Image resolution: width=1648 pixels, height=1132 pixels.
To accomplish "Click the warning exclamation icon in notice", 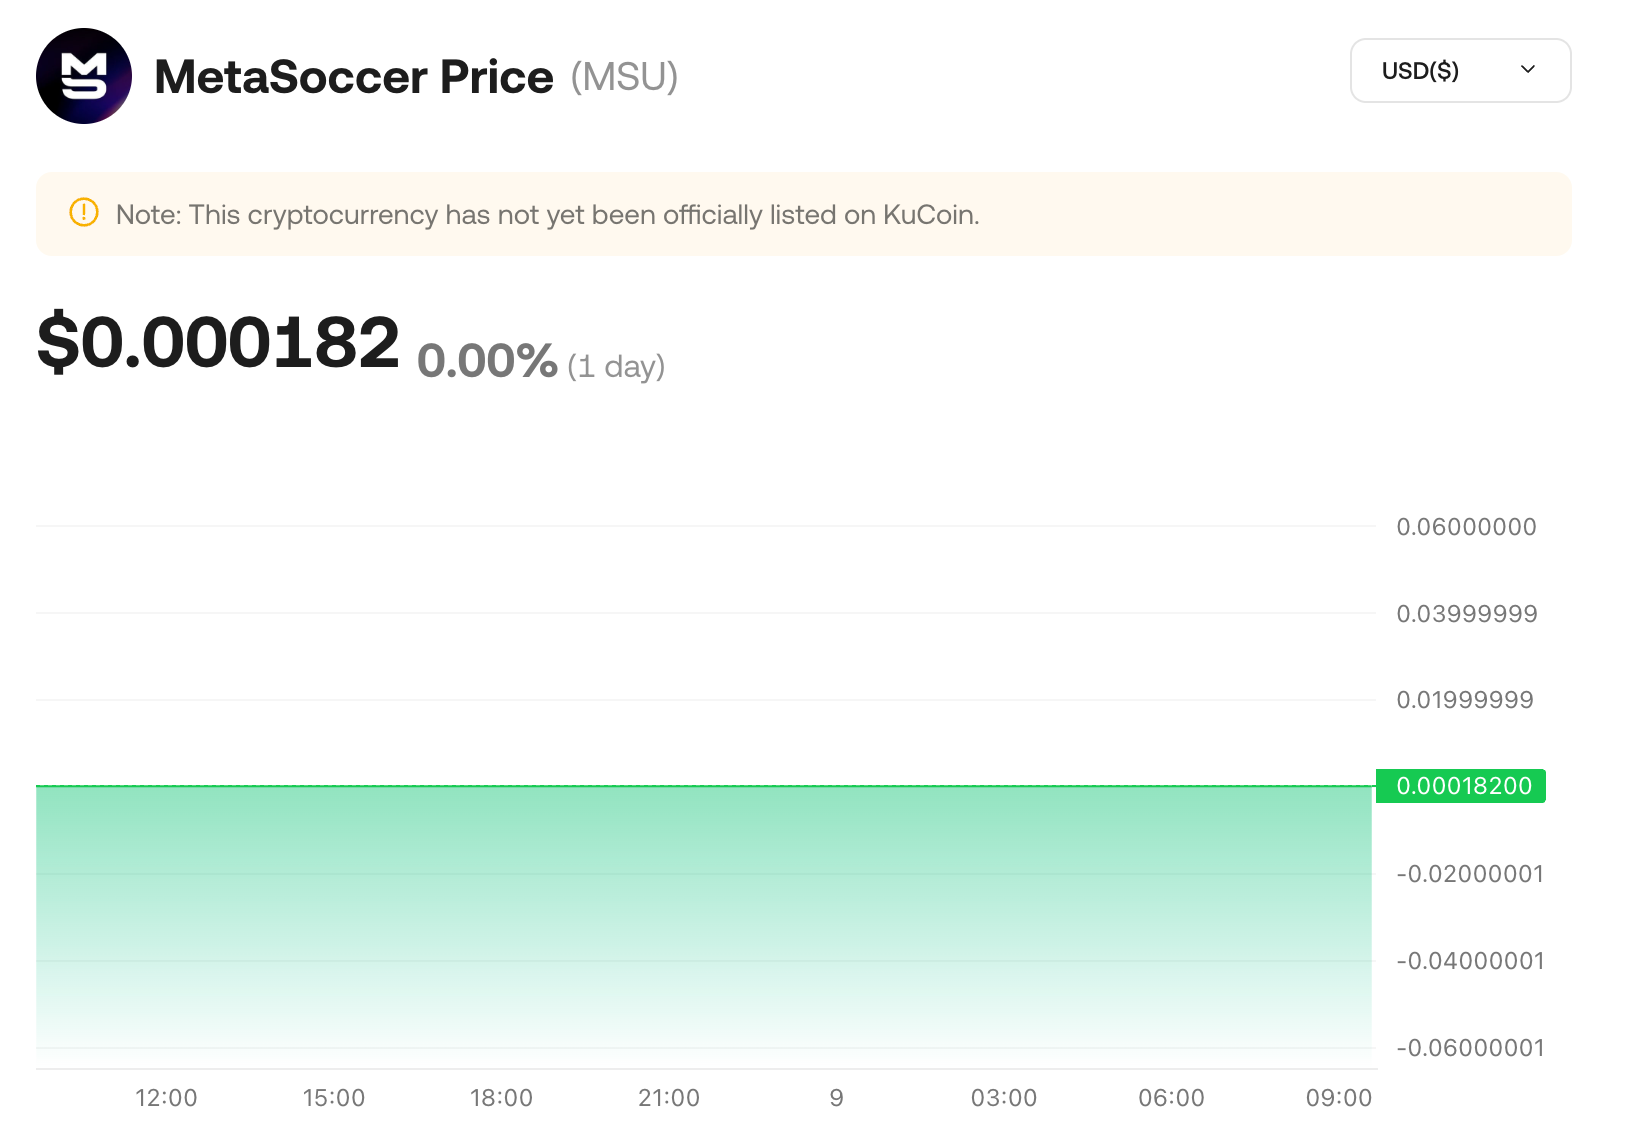I will [84, 213].
